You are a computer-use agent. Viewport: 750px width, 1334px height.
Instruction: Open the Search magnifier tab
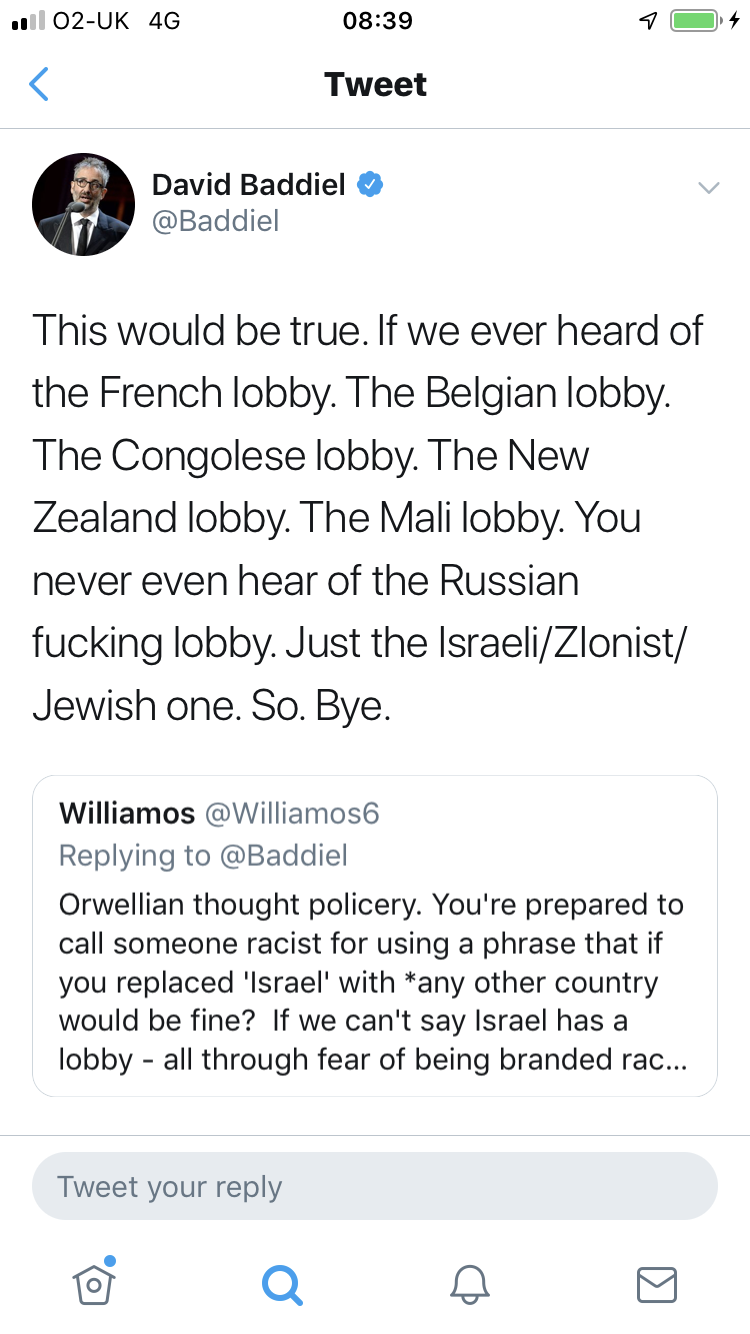(281, 1284)
